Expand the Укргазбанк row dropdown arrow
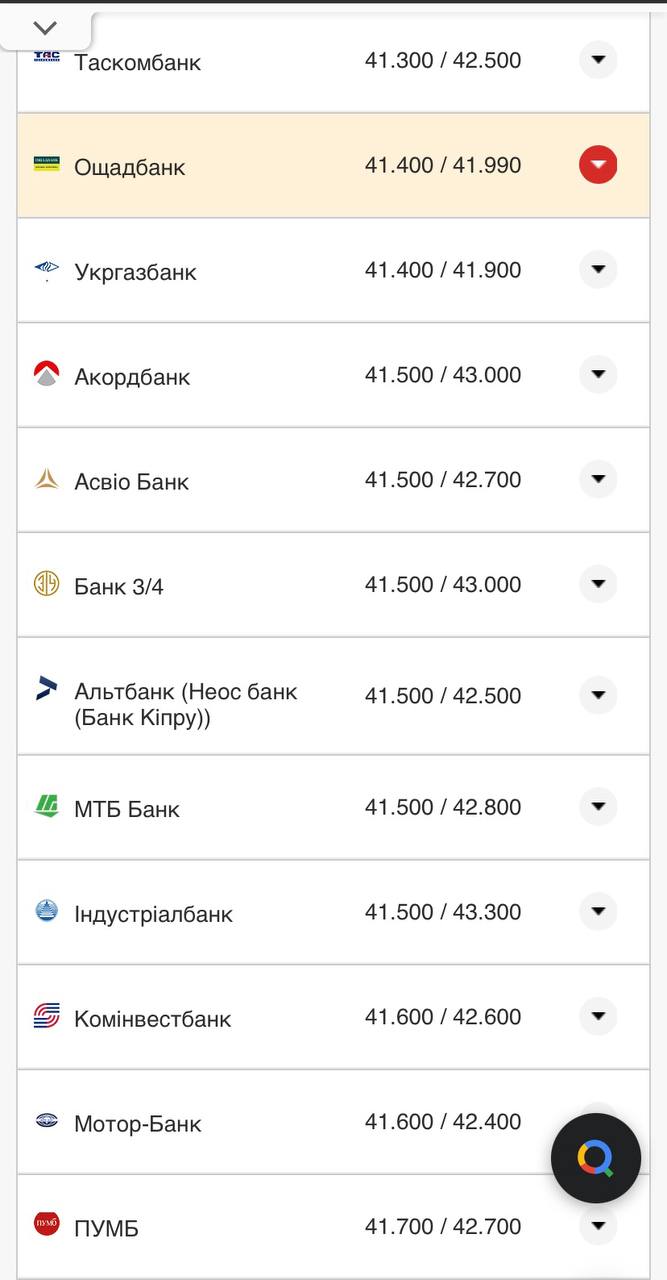Screen dimensions: 667x1280 click(598, 269)
